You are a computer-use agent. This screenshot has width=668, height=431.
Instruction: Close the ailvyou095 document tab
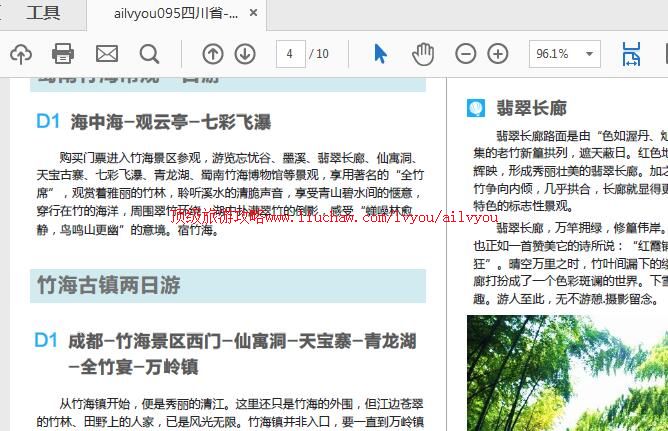pos(254,13)
